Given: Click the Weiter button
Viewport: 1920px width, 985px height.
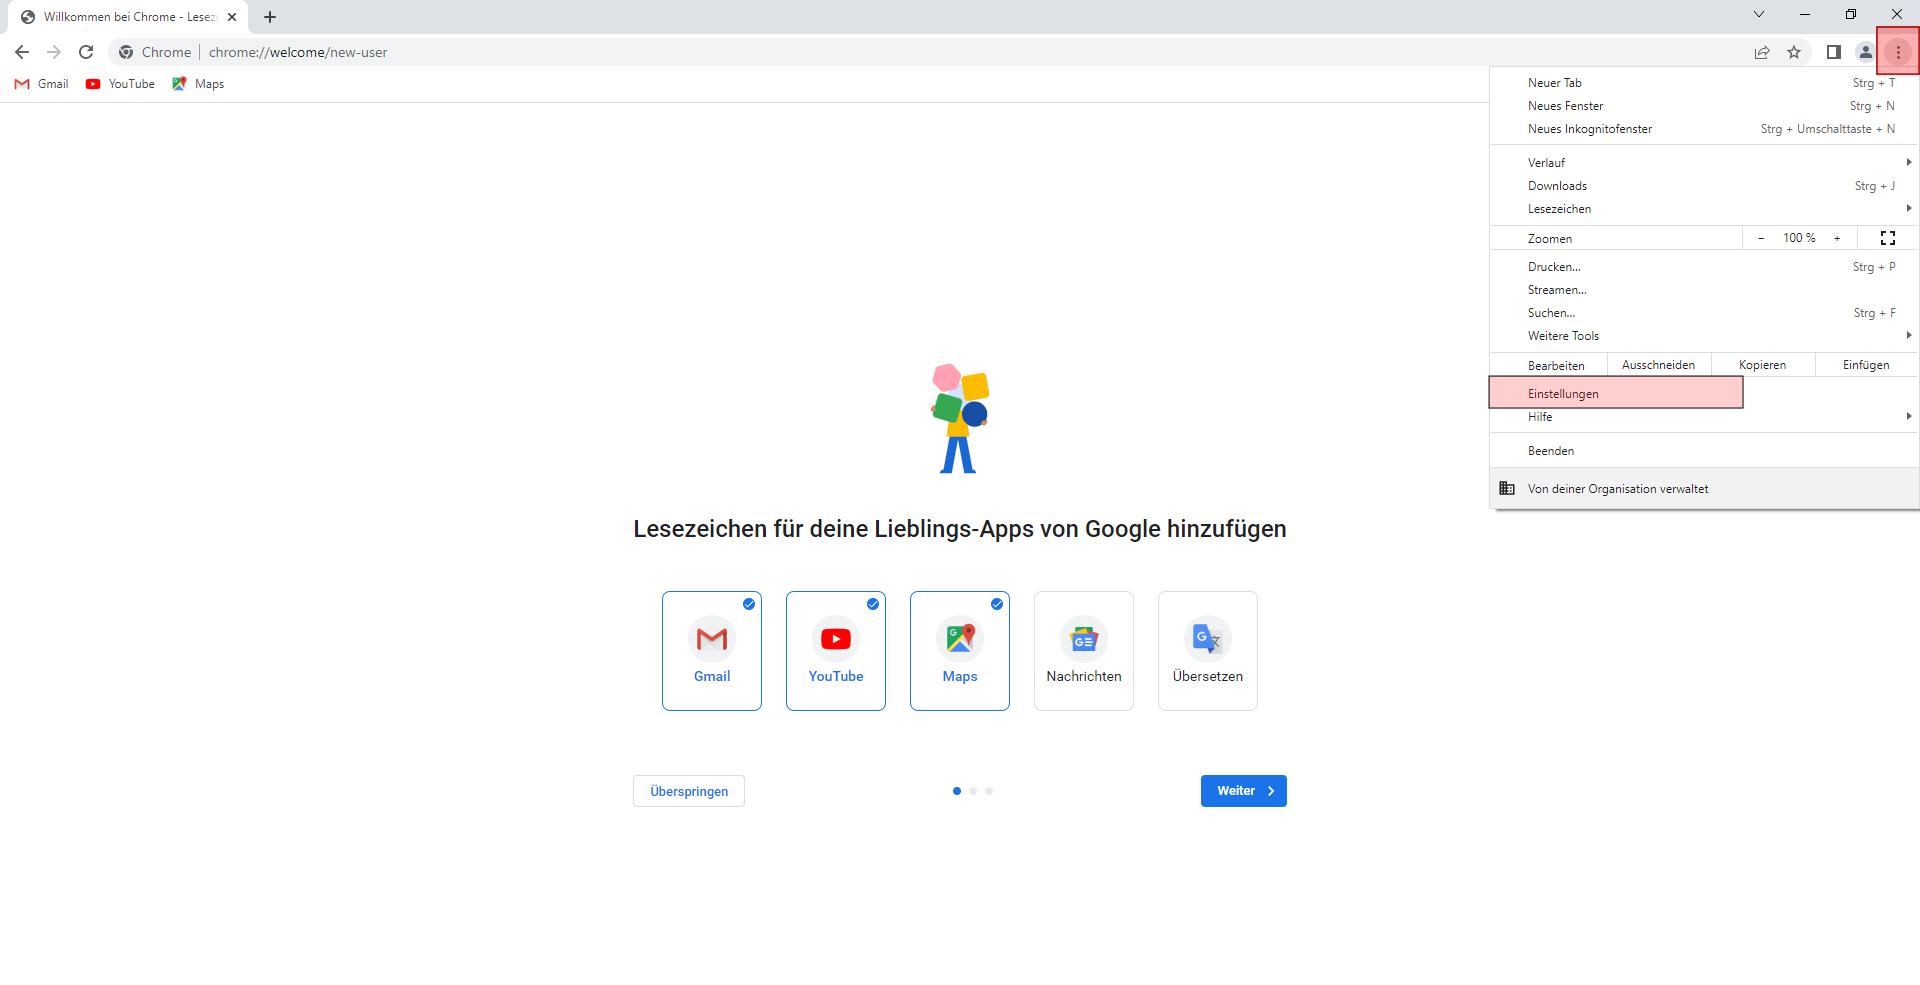Looking at the screenshot, I should point(1244,791).
